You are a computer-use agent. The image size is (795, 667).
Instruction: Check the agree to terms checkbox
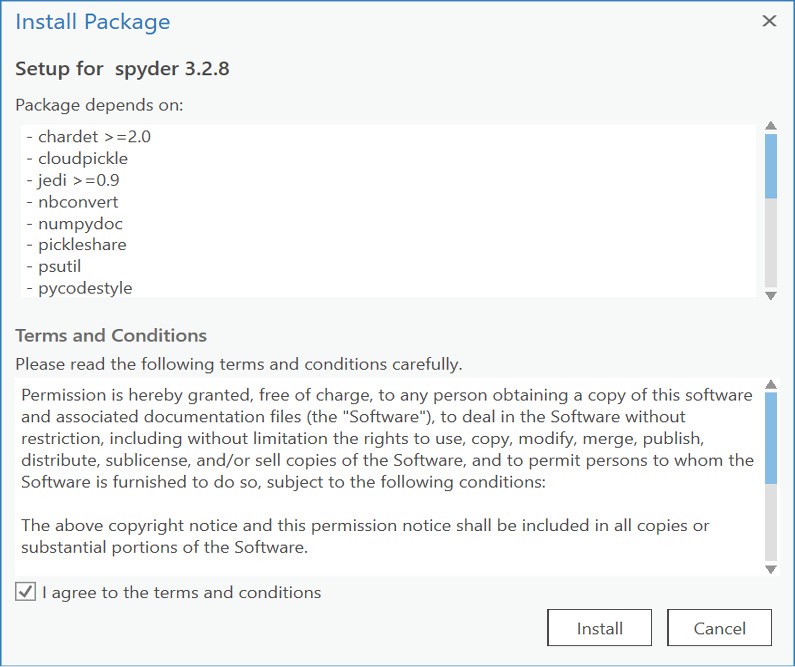25,592
